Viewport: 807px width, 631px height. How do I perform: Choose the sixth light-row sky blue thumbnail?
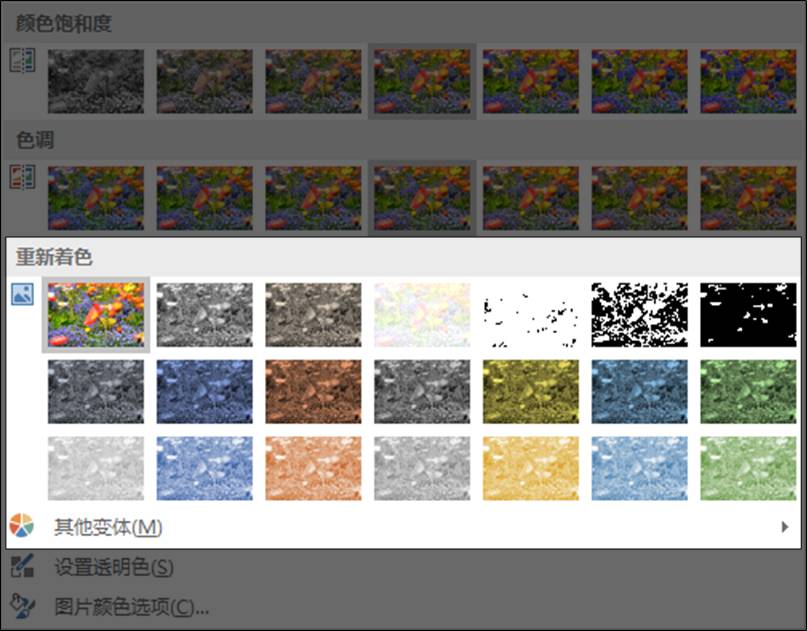coord(639,468)
